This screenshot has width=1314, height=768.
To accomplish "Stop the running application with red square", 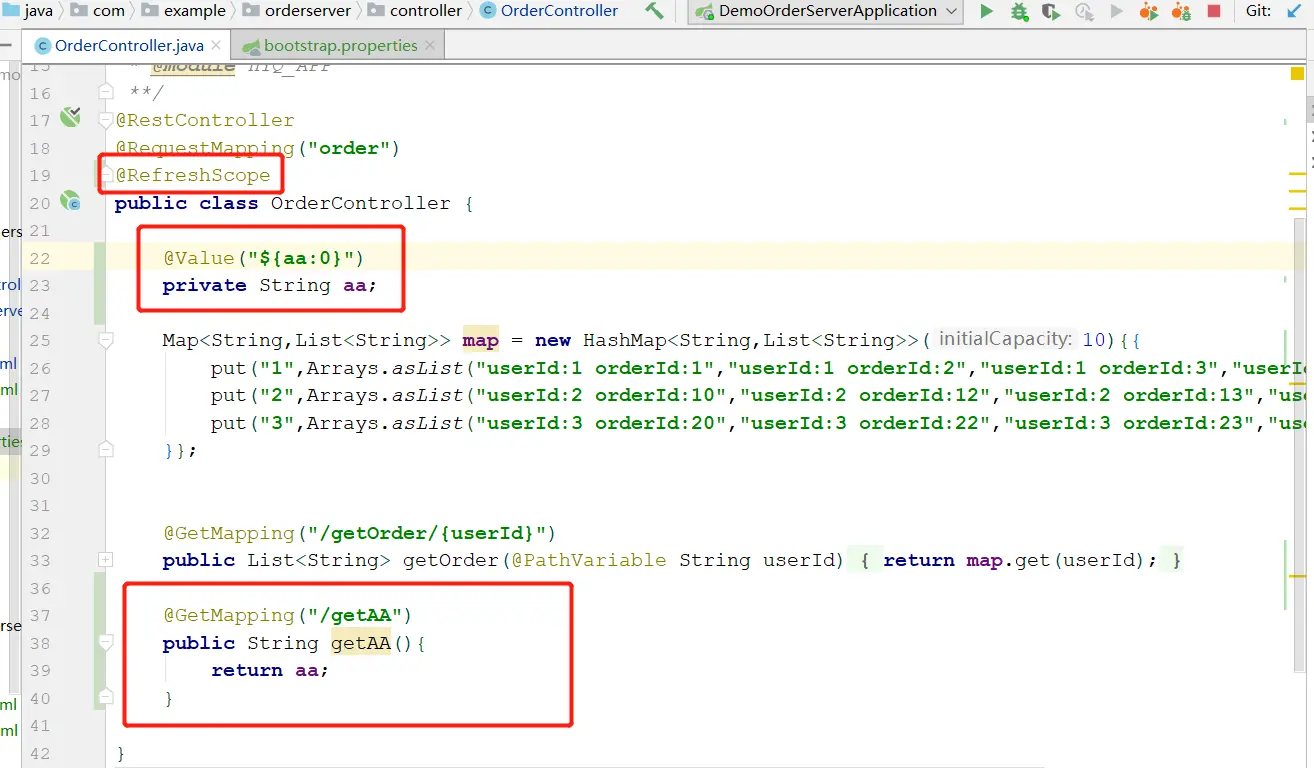I will click(1213, 12).
